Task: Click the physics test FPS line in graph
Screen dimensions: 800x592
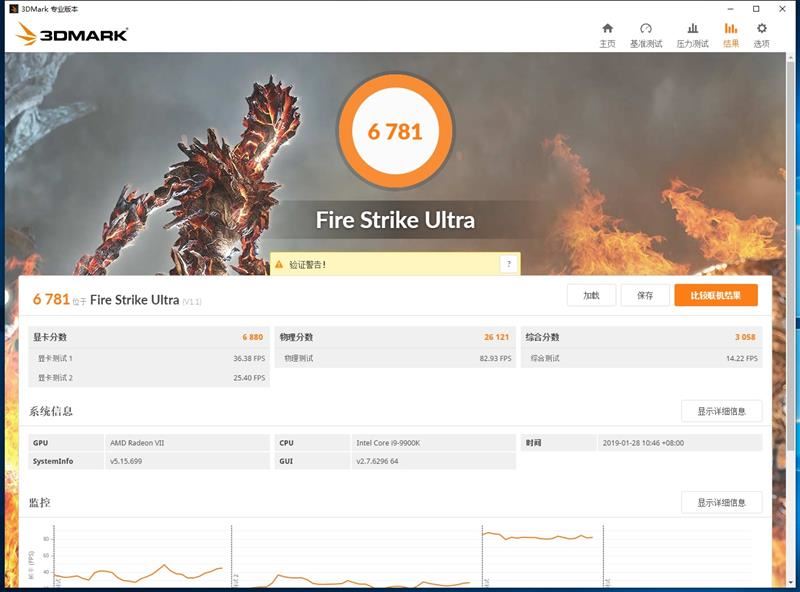Action: [x=538, y=536]
